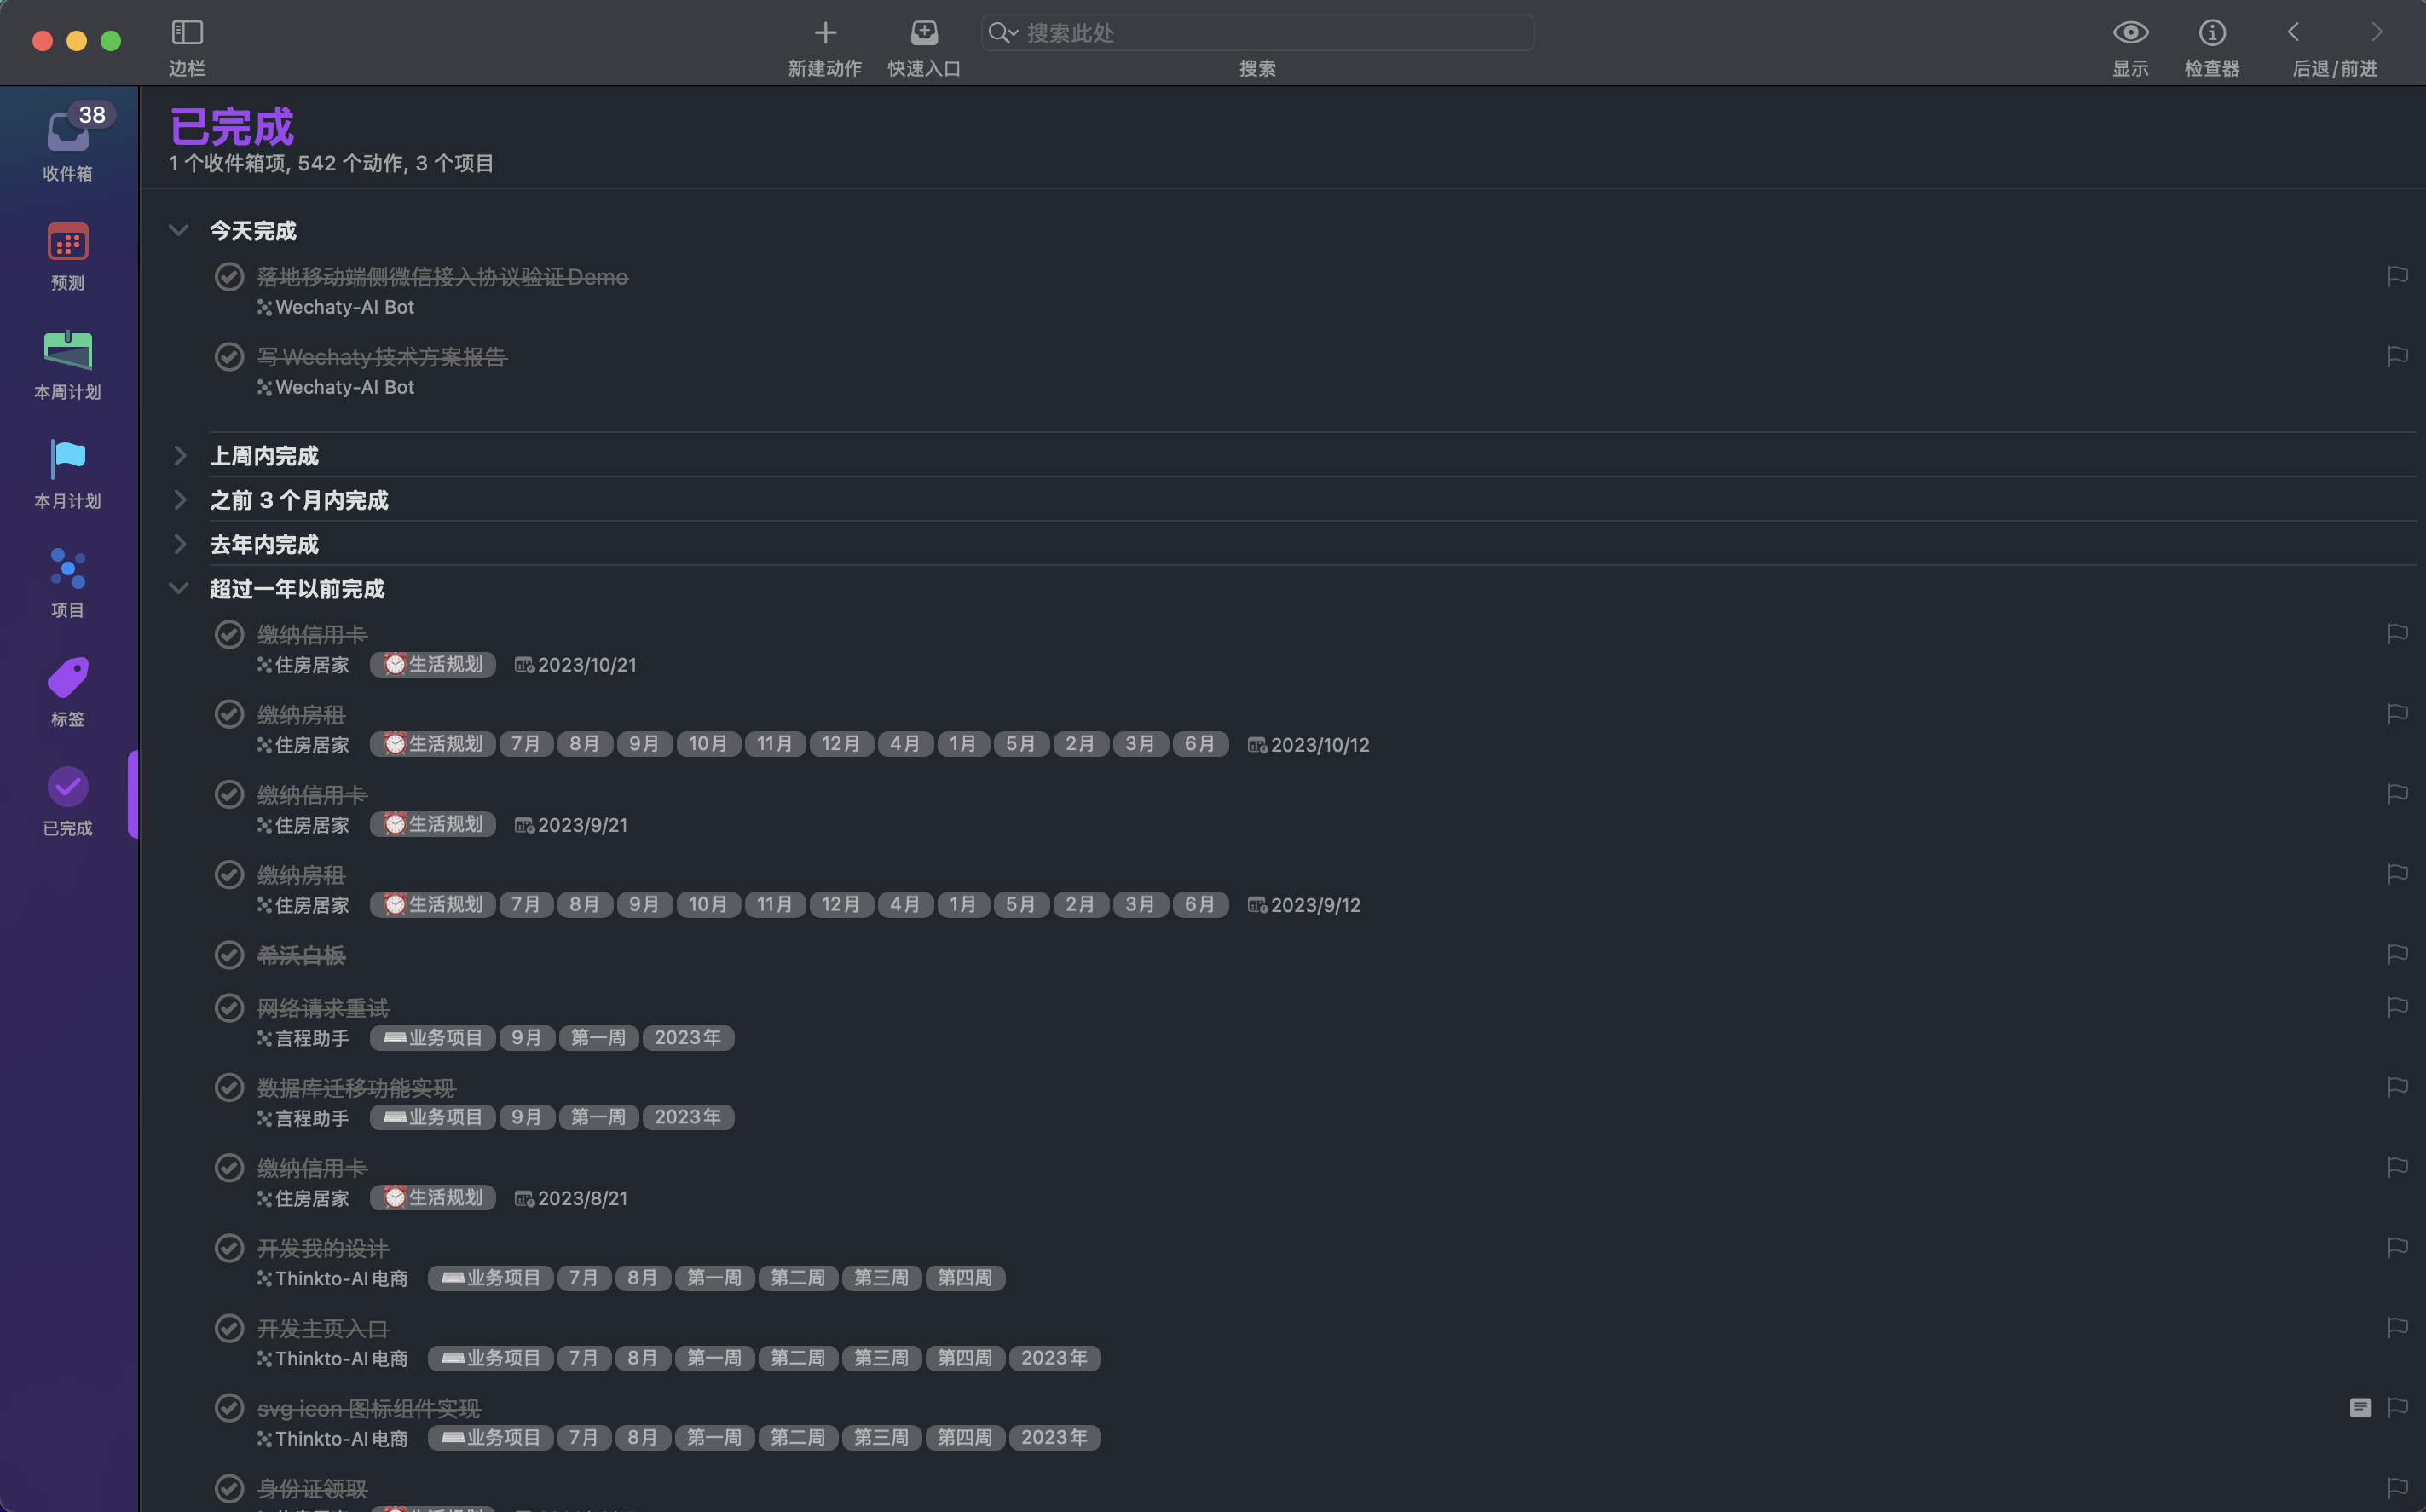Click the 第四周 tag on 开发我的设计
Screen dimensions: 2426x1512
click(x=965, y=1278)
